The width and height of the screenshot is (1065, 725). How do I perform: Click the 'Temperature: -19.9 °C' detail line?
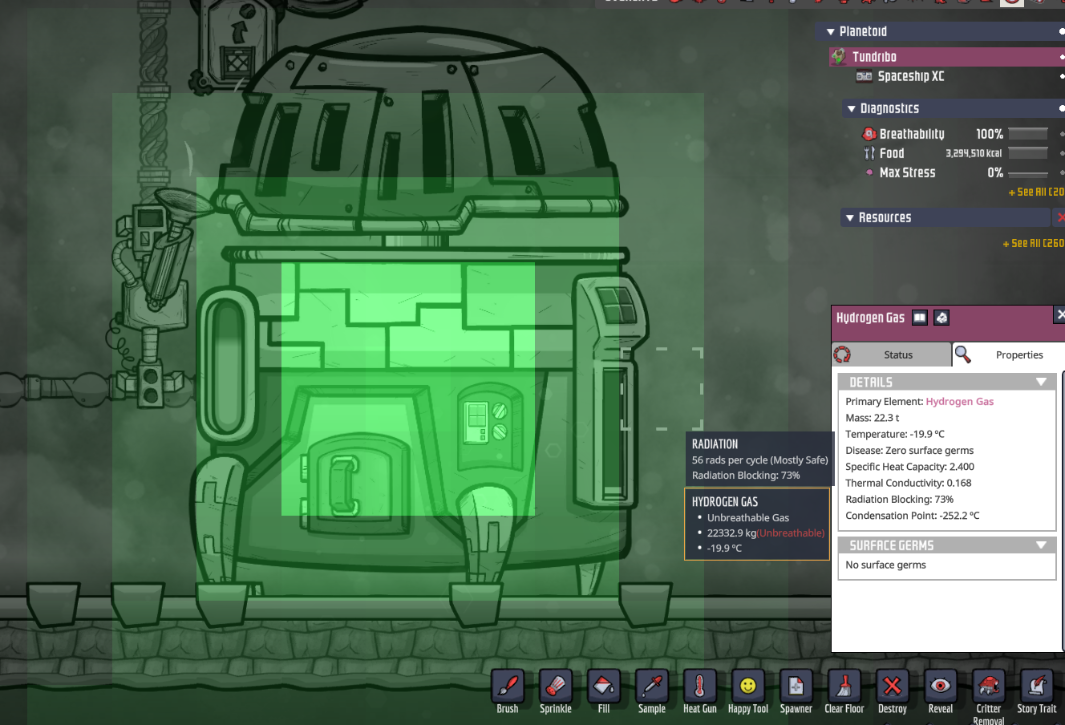[895, 434]
